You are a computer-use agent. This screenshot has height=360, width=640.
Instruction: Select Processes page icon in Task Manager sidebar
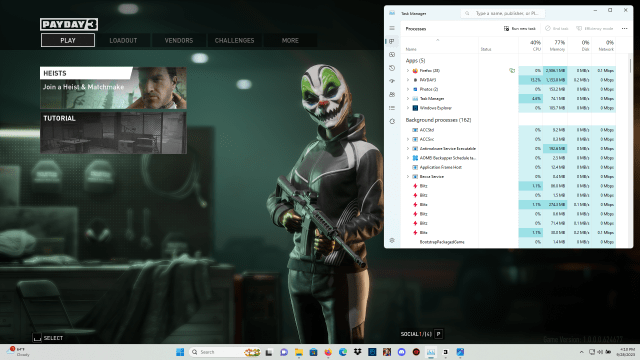coord(392,41)
